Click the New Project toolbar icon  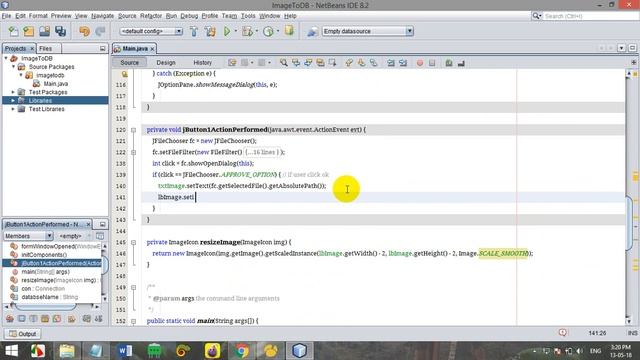click(x=29, y=31)
